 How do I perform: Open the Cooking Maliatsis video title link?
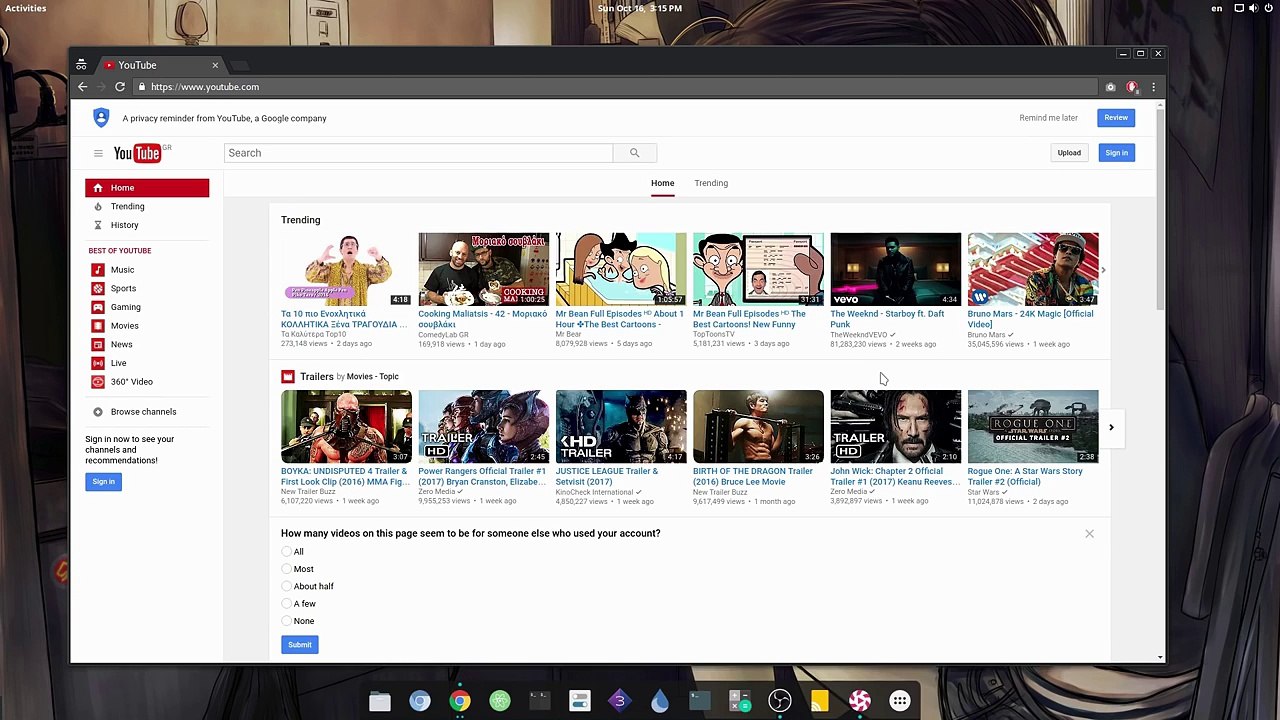pyautogui.click(x=483, y=319)
